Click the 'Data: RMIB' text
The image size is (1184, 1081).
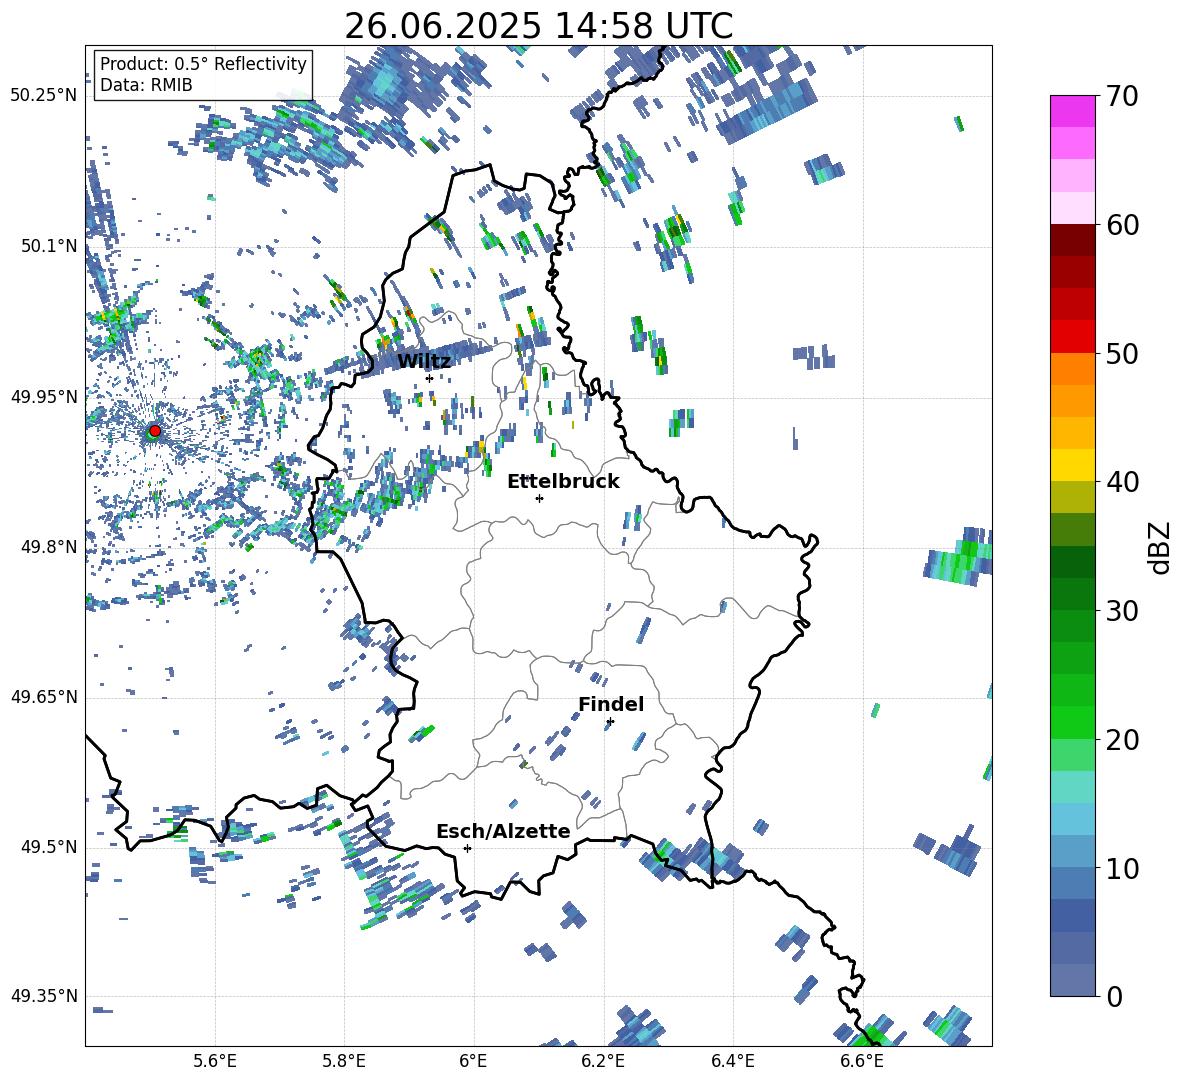[x=146, y=85]
